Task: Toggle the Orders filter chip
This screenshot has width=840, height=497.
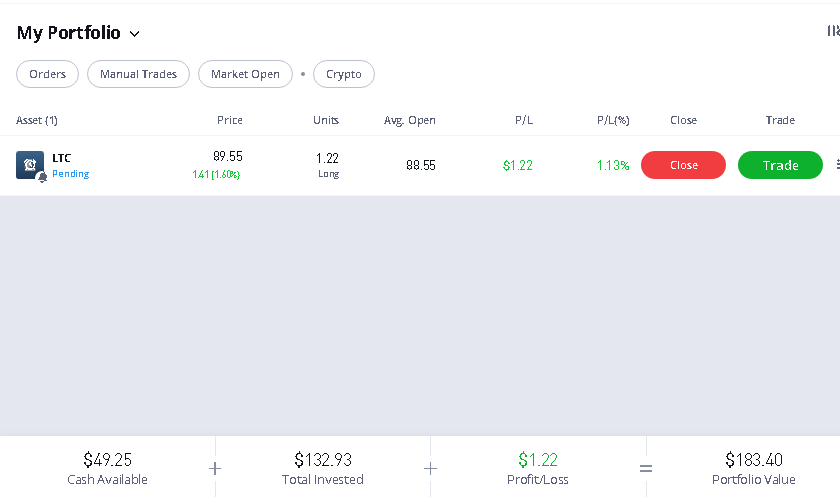Action: (48, 74)
